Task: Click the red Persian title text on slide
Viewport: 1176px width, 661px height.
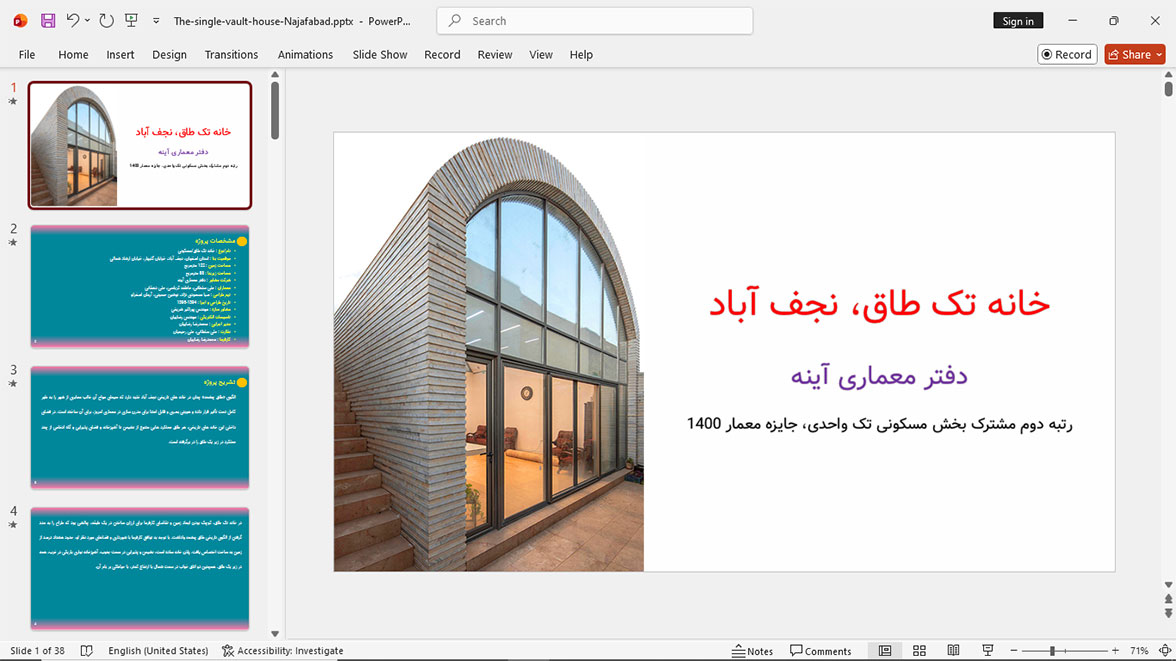Action: [879, 303]
